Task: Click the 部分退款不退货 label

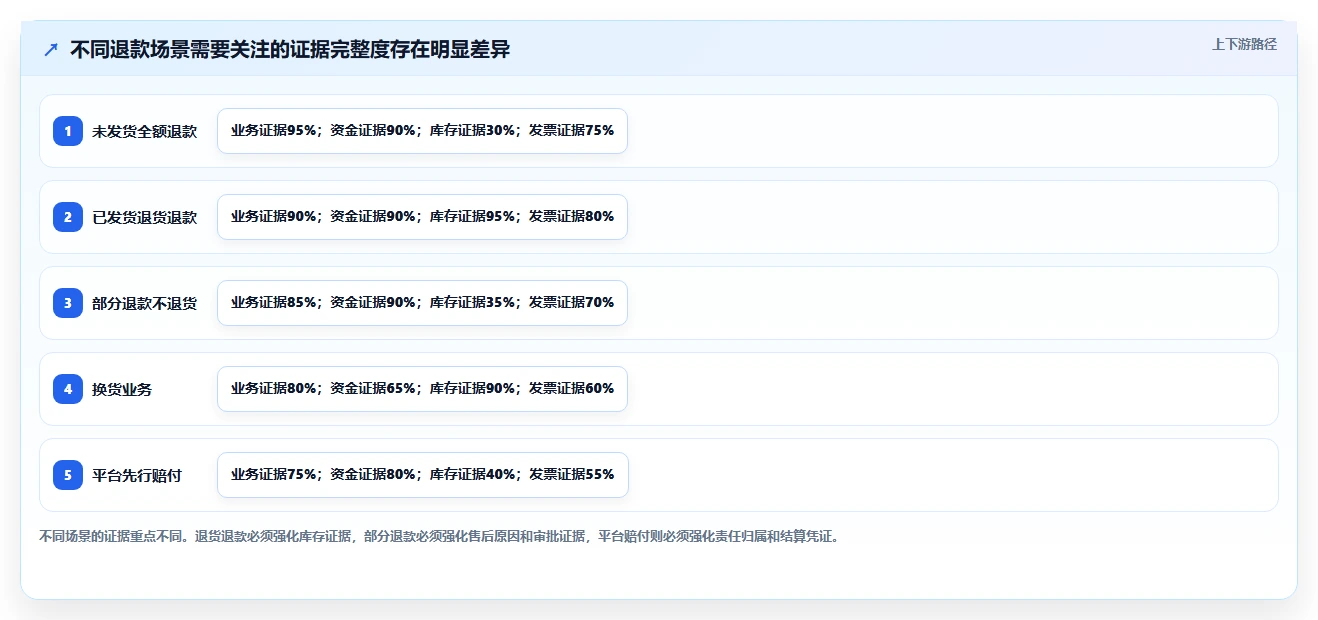Action: [x=145, y=303]
